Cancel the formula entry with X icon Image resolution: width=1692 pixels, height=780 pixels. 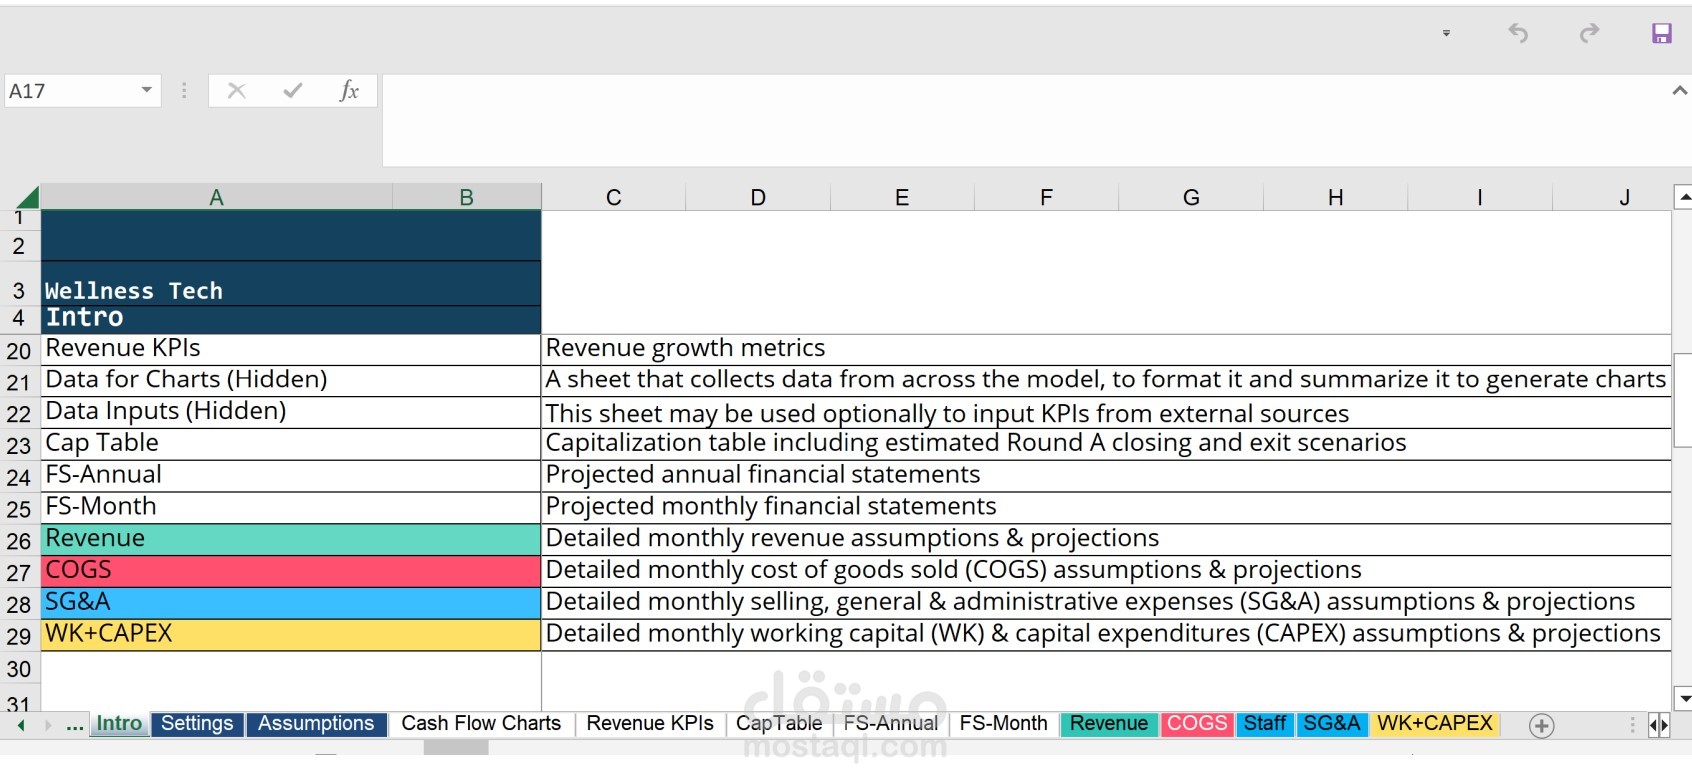[237, 91]
